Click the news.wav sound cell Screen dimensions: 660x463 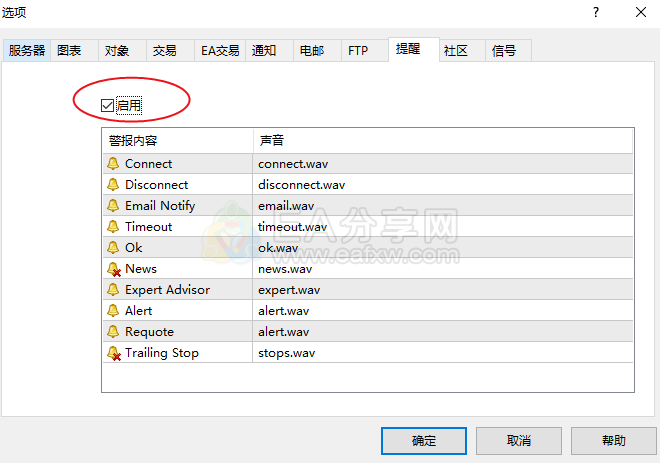coord(443,269)
